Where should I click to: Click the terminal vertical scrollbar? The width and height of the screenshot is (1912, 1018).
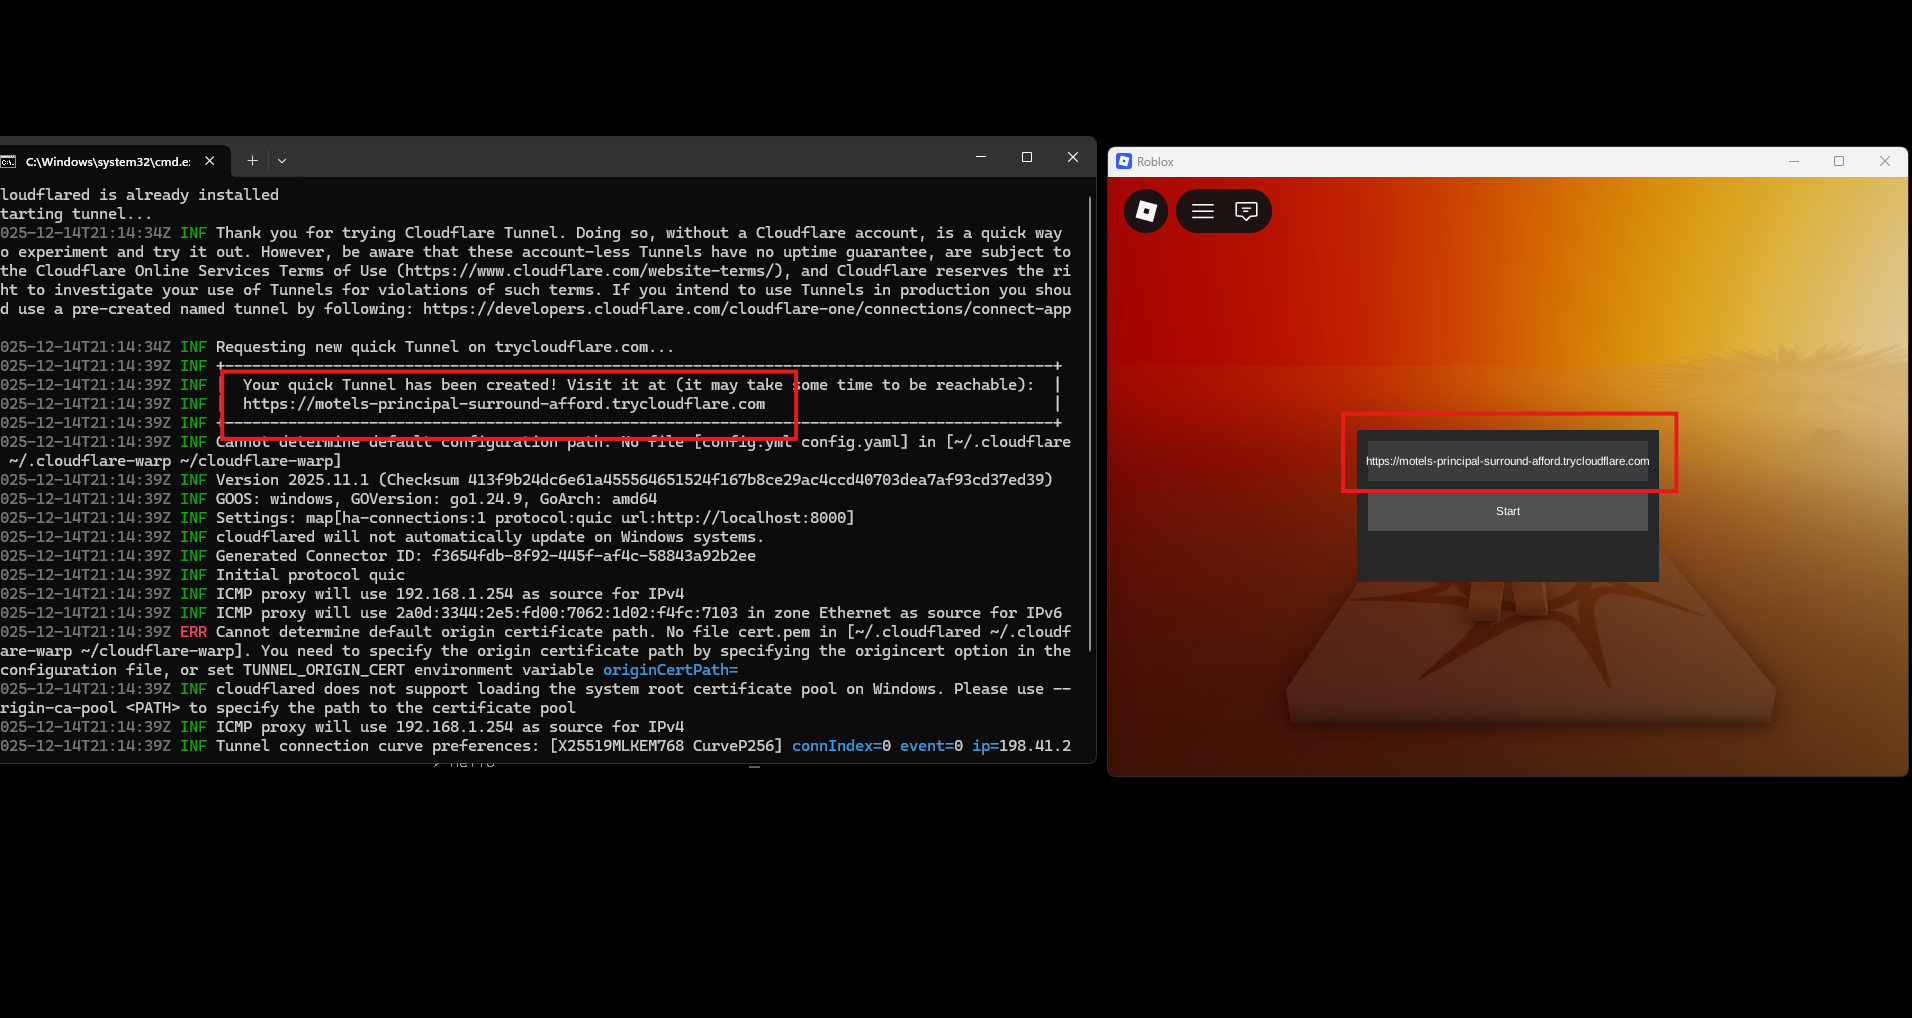coord(1089,420)
